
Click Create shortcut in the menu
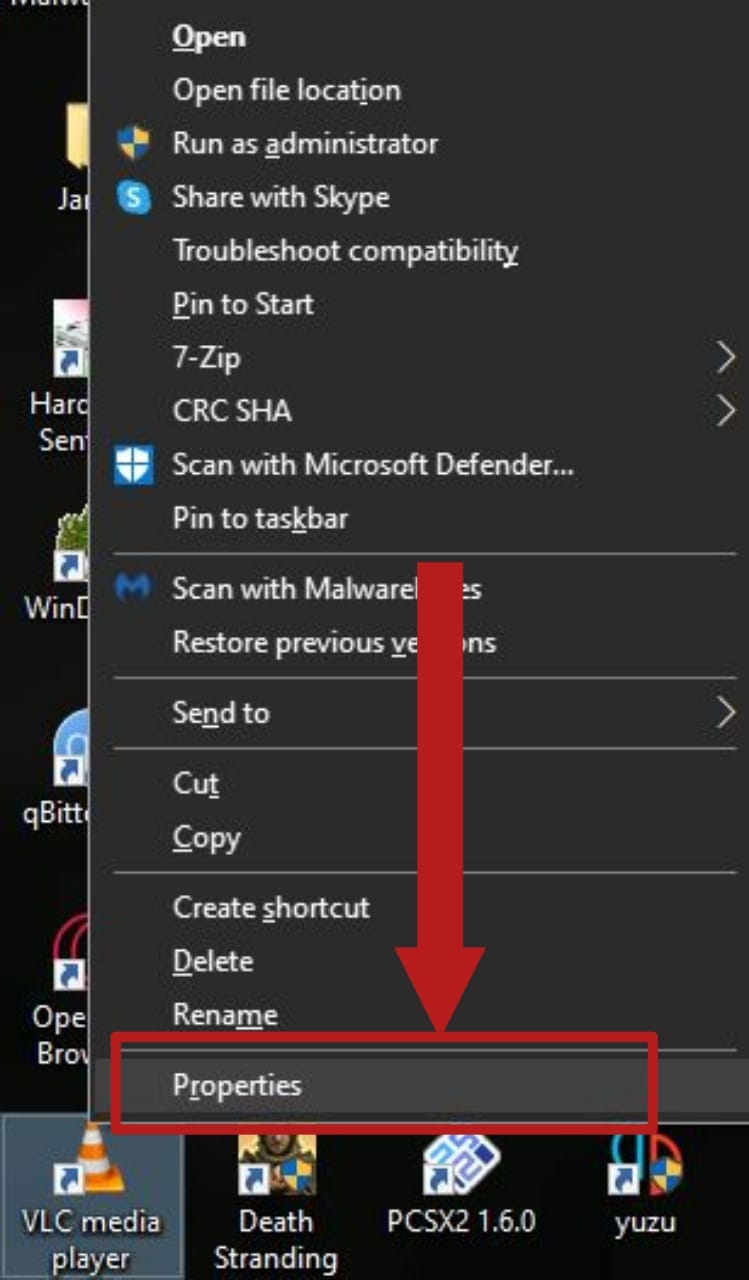point(271,907)
